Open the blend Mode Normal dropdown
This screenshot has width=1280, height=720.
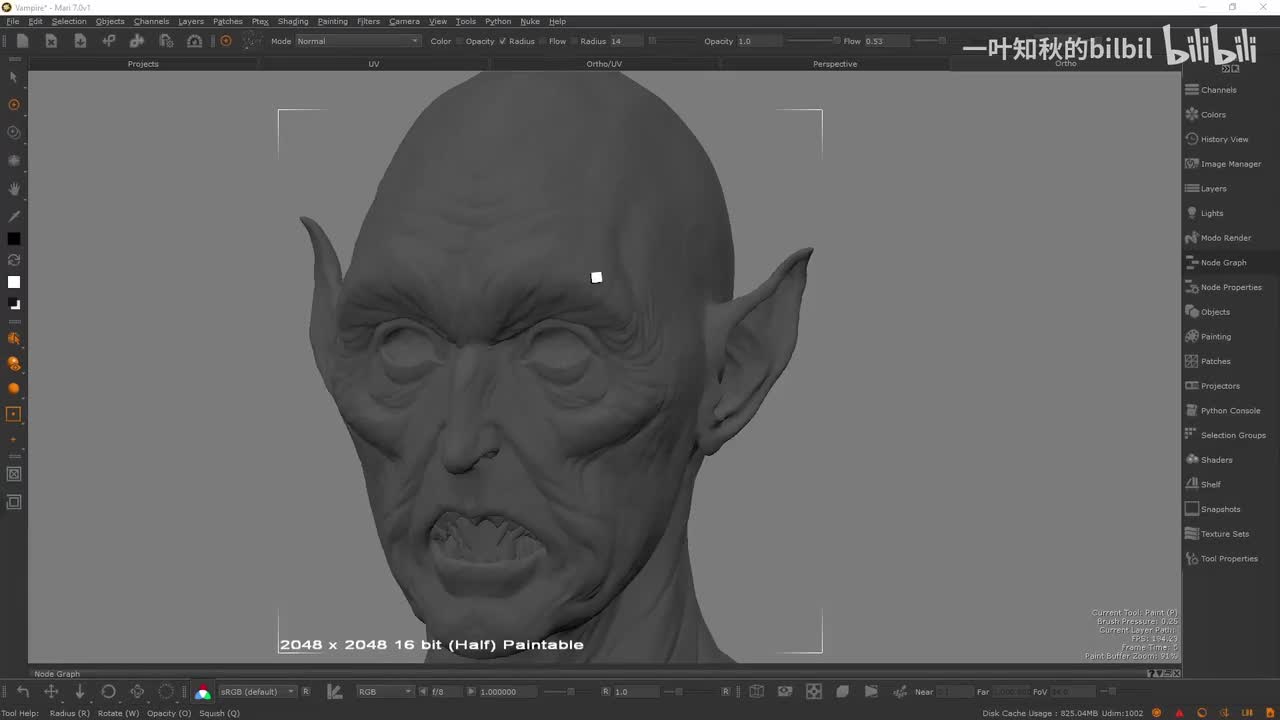[x=358, y=41]
